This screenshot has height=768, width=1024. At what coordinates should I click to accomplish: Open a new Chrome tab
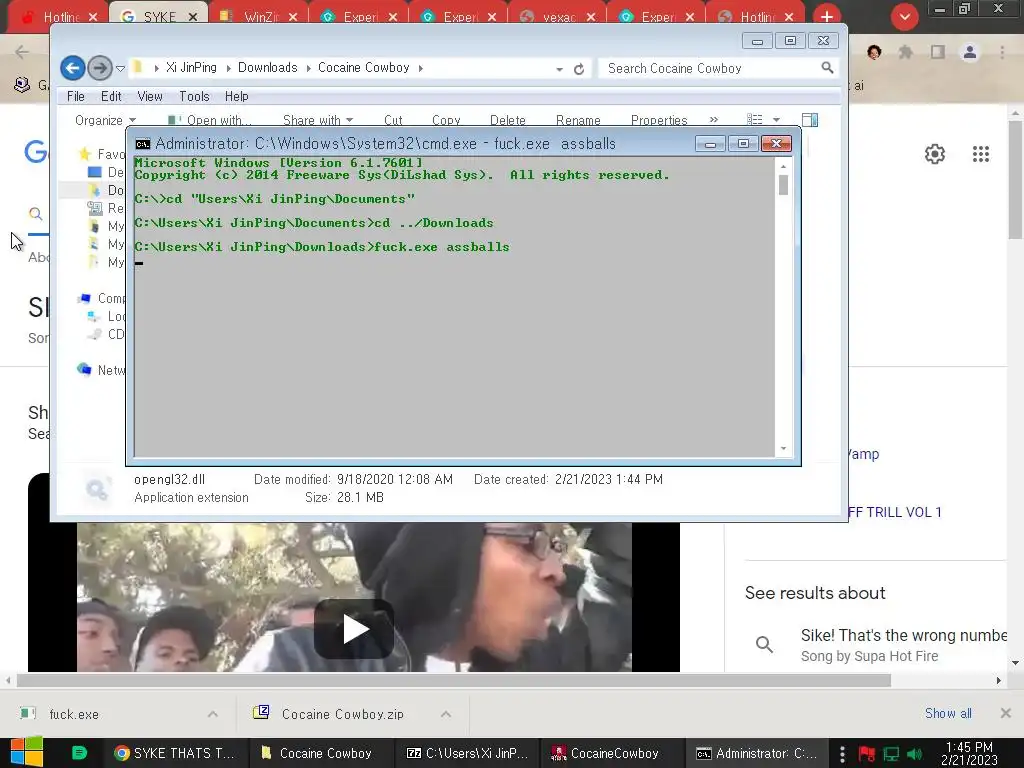pos(827,16)
